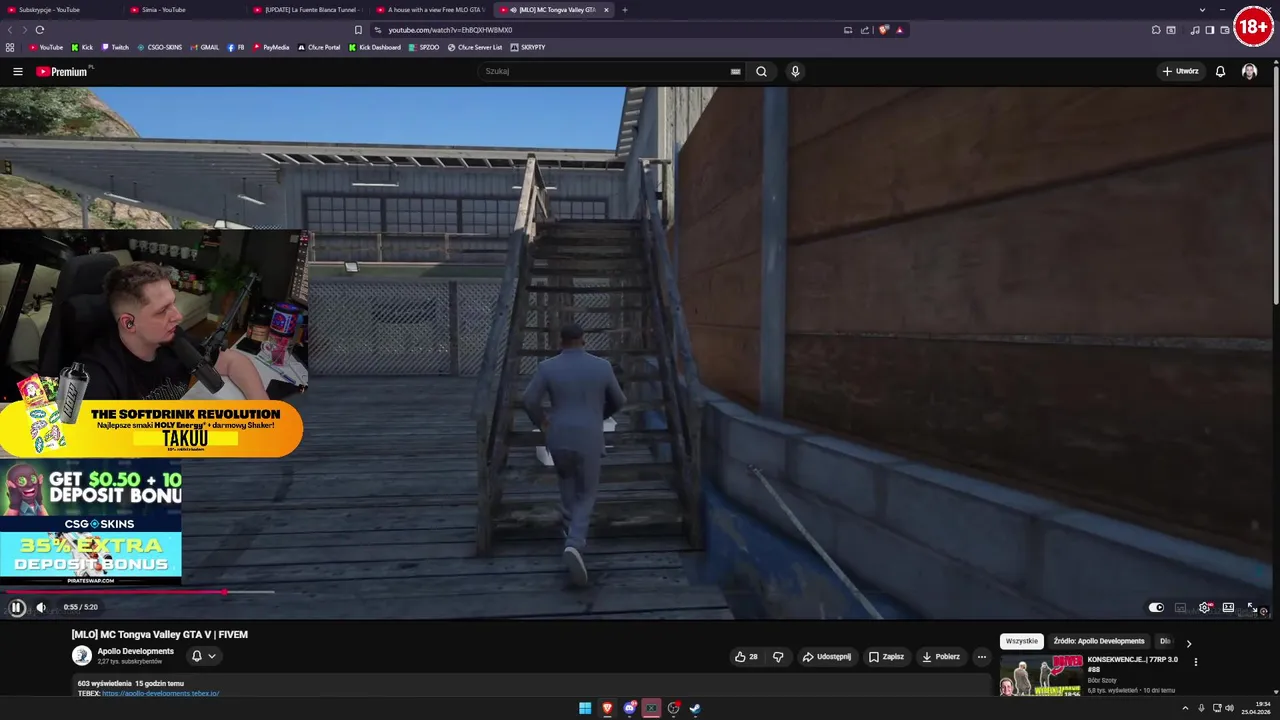Expand the channel notification bell dropdown
The height and width of the screenshot is (720, 1280).
203,656
